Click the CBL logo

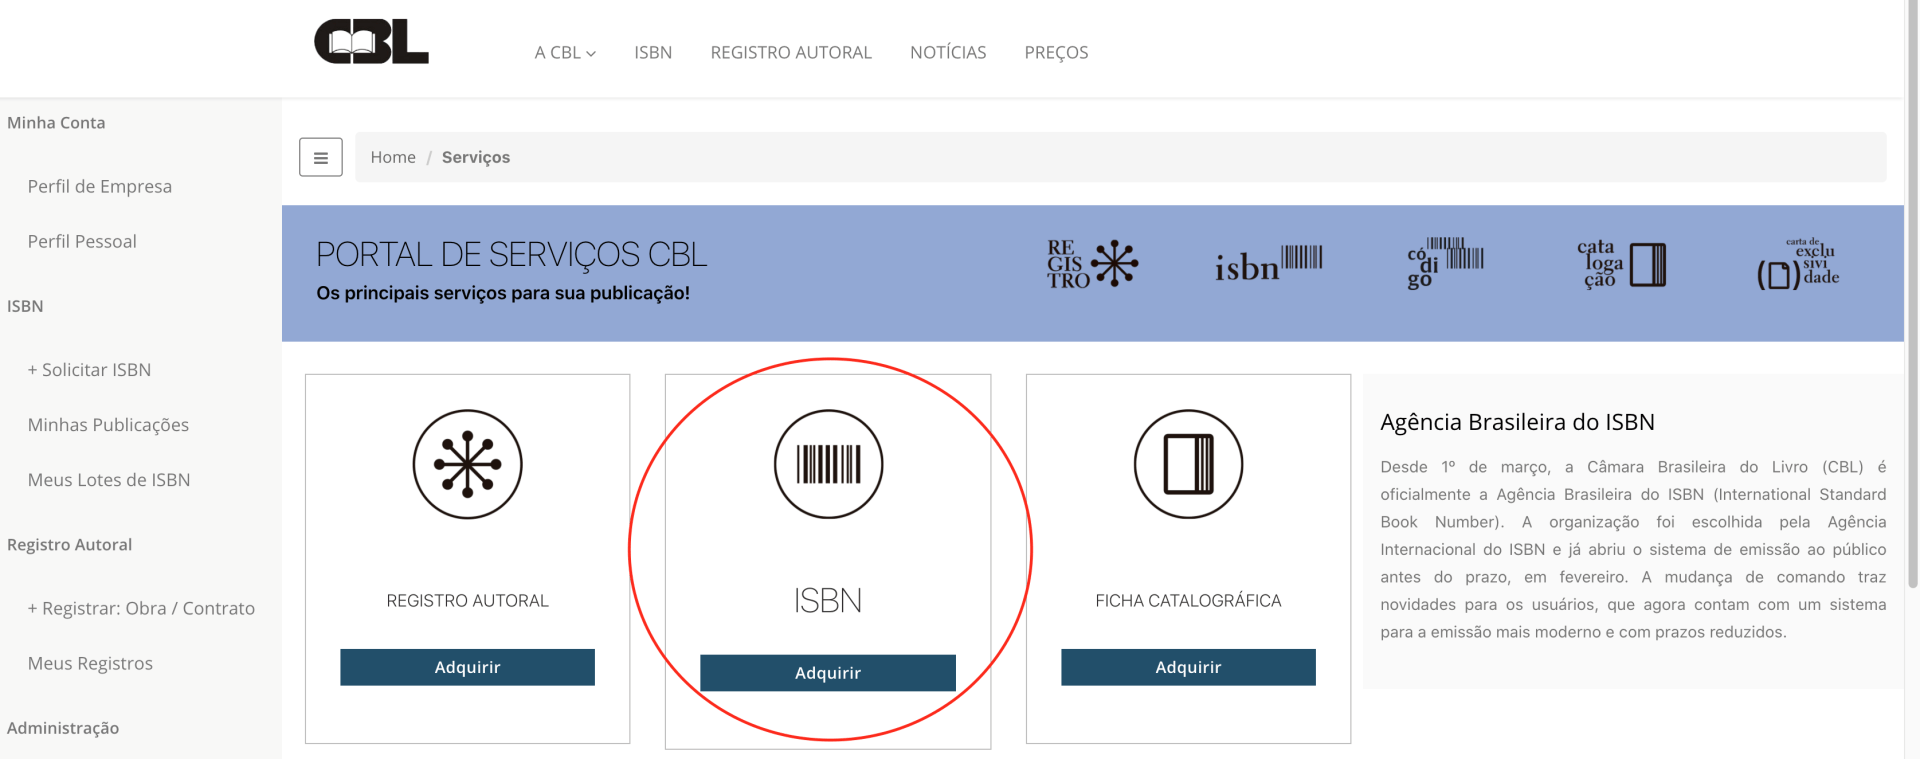coord(371,42)
